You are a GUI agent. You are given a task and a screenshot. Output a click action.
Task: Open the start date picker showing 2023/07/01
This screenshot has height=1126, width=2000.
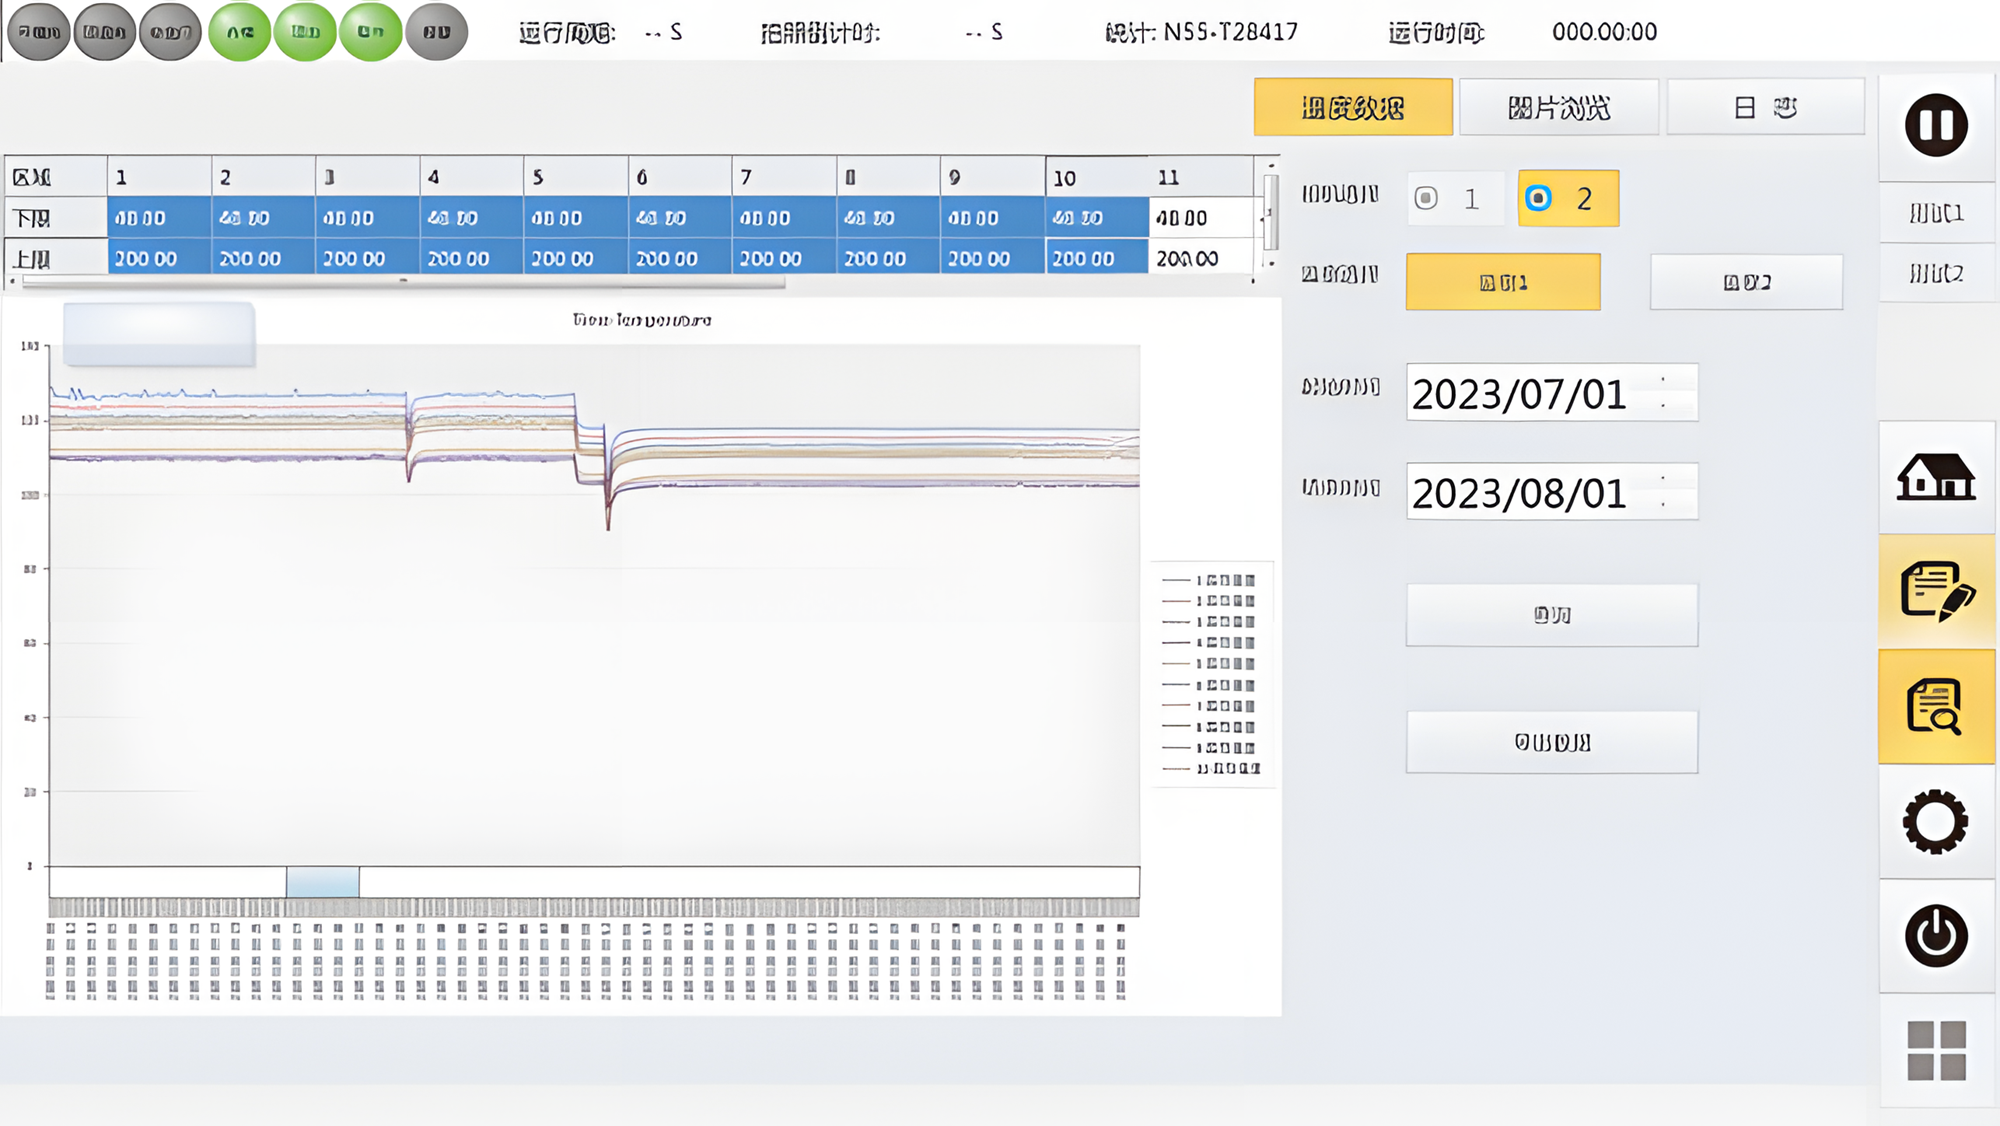pyautogui.click(x=1540, y=394)
